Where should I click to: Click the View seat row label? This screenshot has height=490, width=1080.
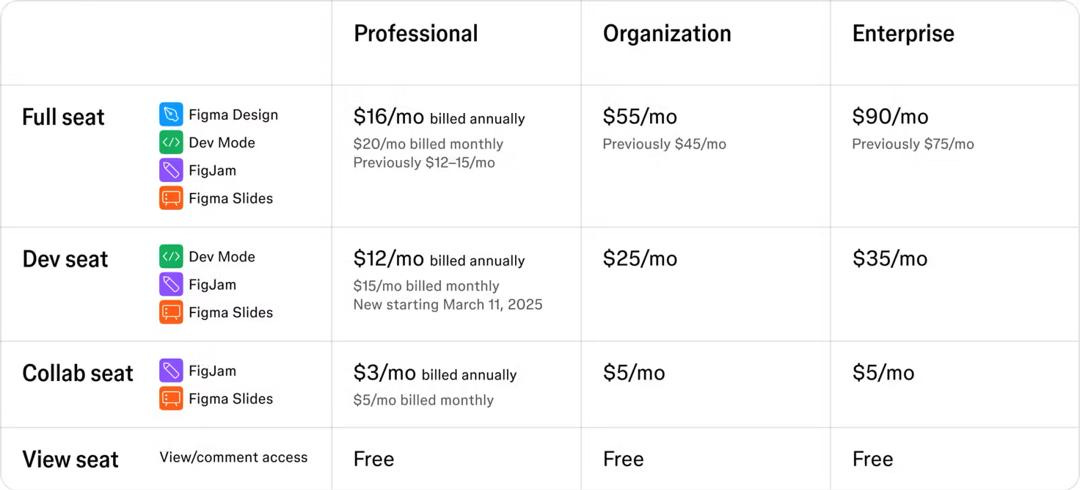[x=70, y=460]
